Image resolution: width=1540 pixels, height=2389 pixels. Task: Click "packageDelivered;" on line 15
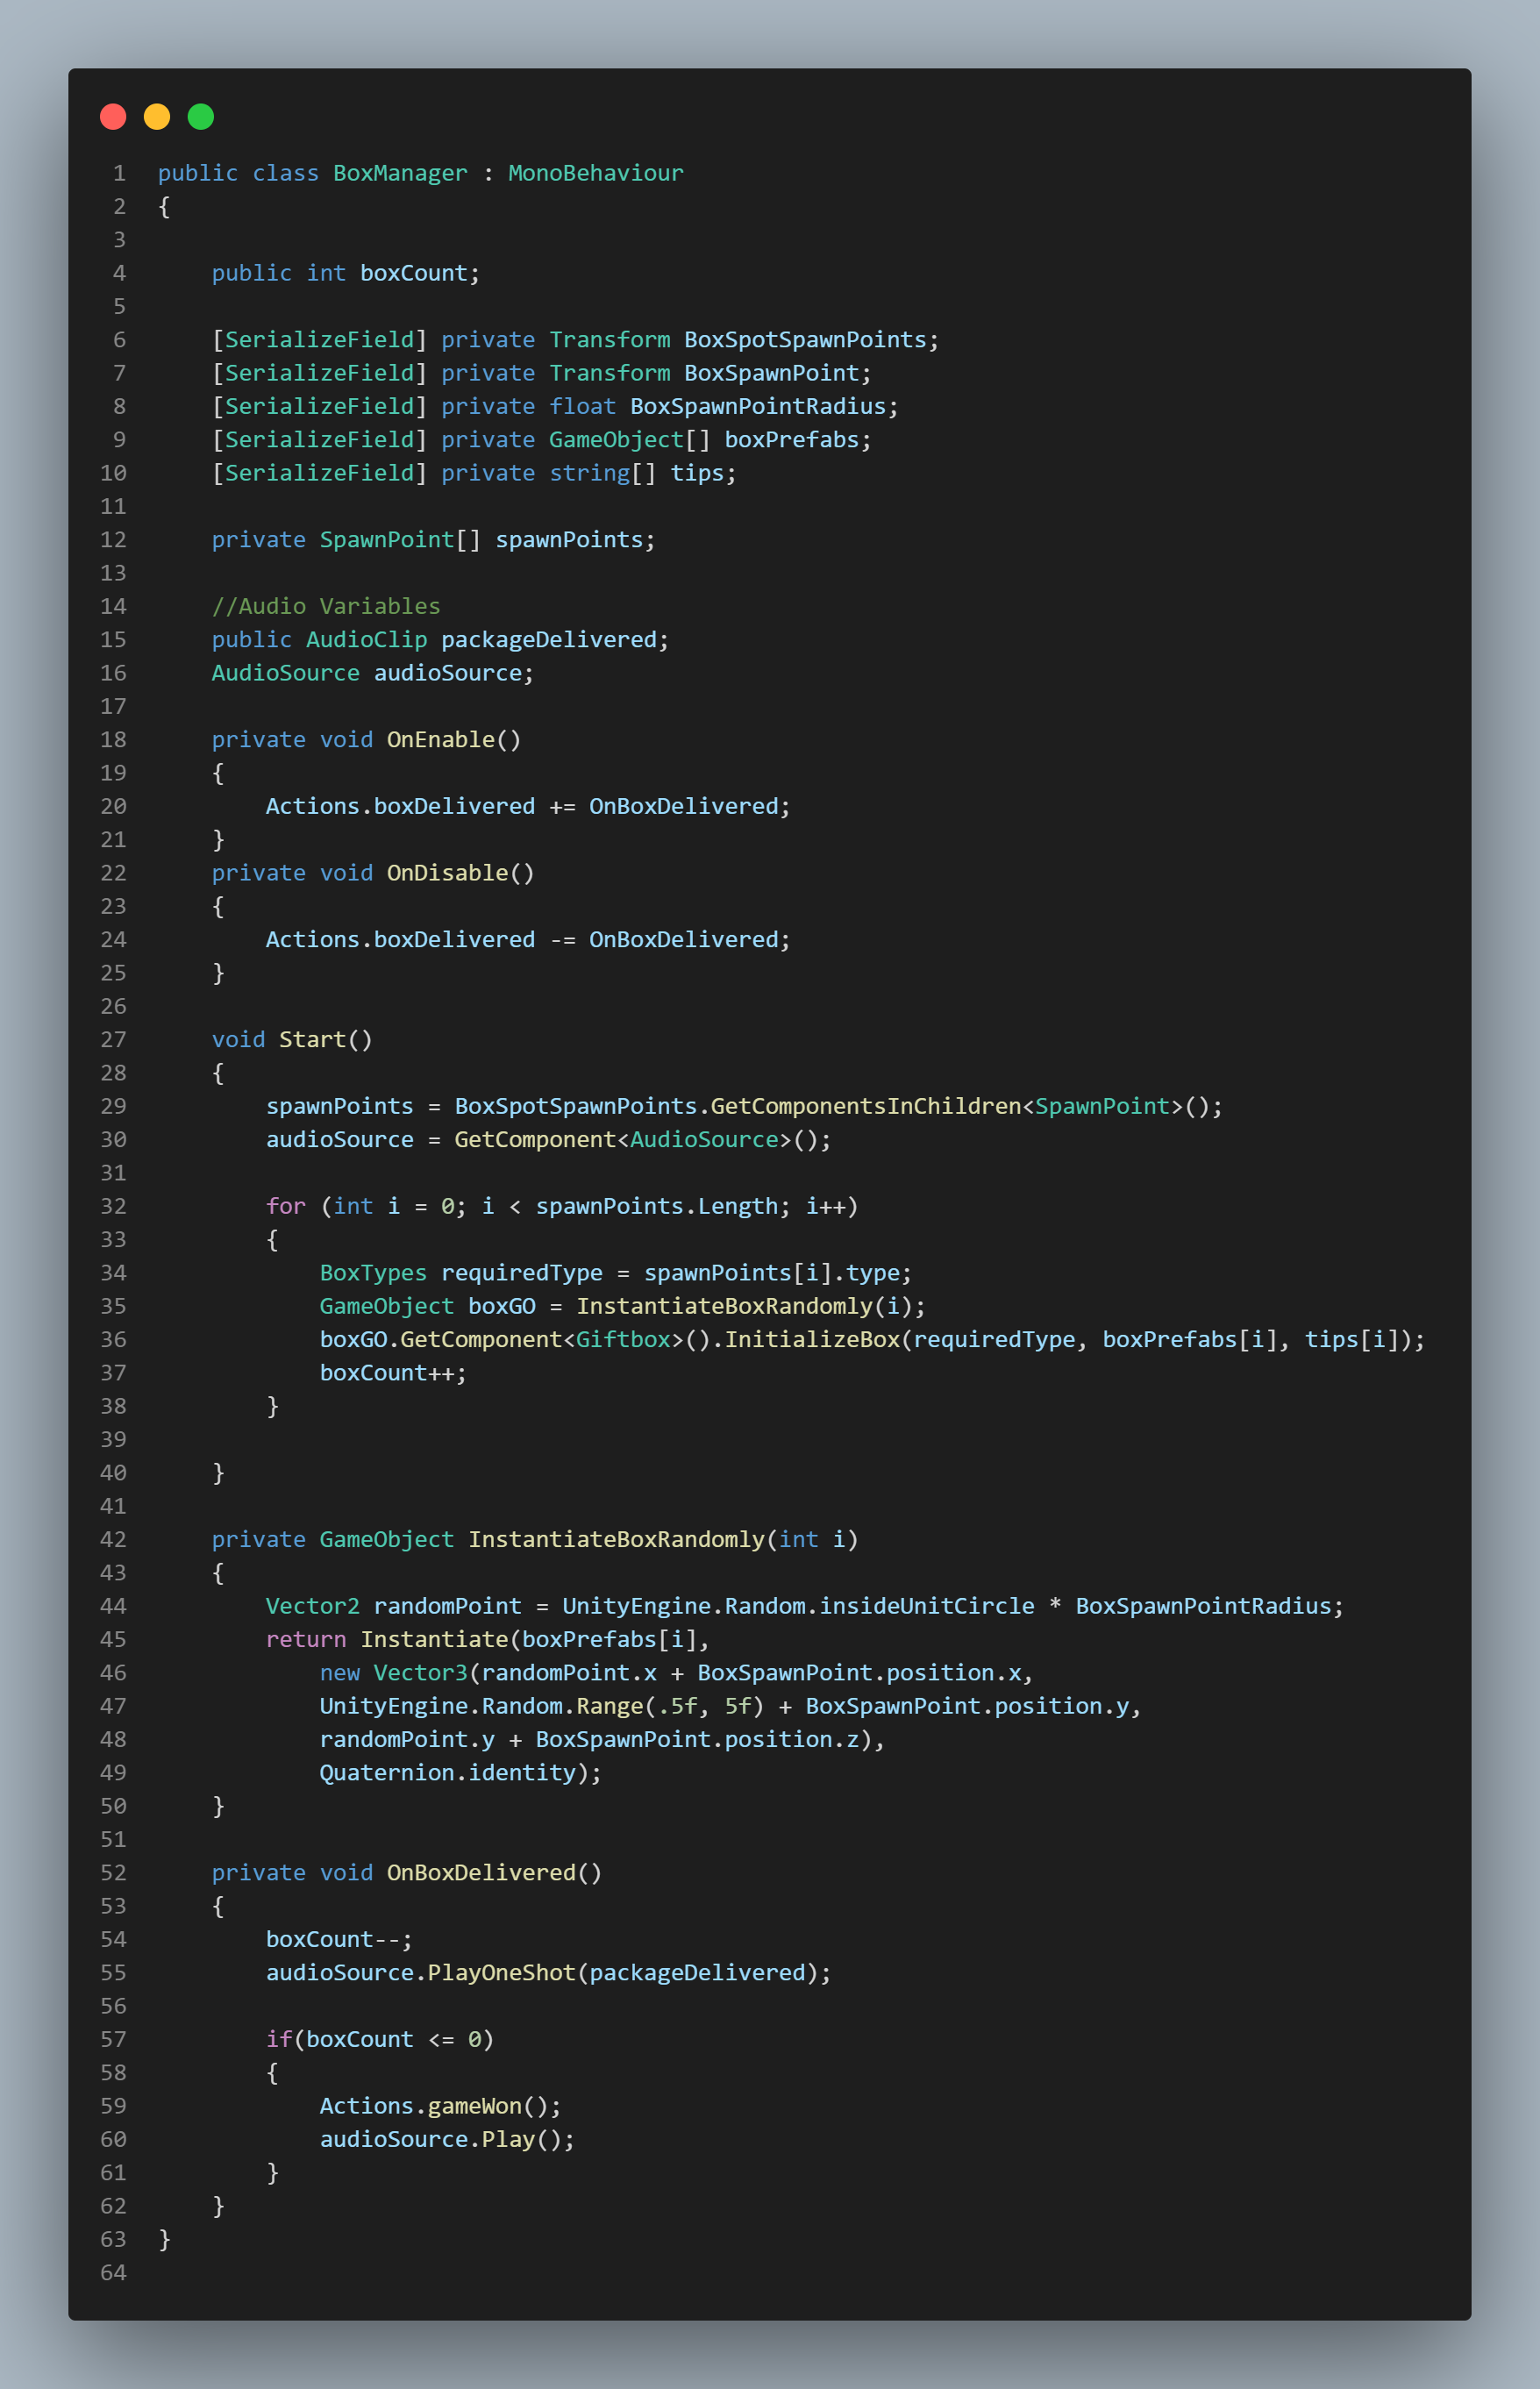pos(555,640)
